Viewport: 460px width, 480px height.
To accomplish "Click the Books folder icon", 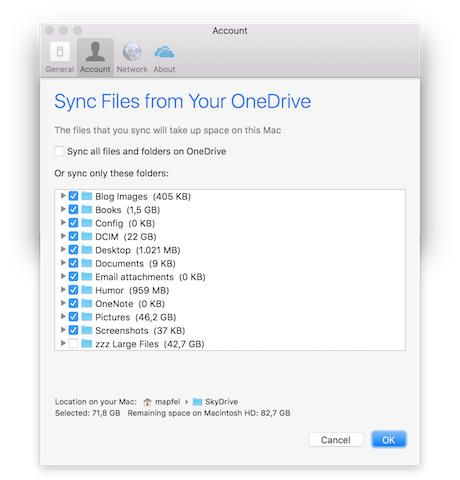I will (x=87, y=209).
